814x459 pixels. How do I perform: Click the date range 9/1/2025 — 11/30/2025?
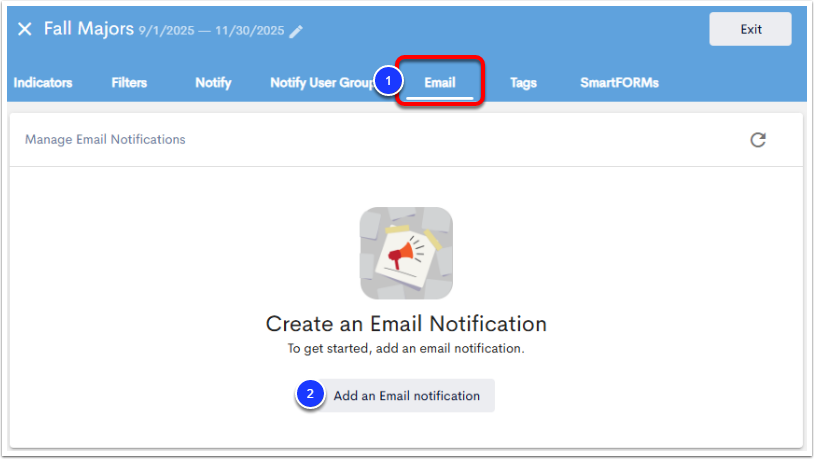click(211, 31)
